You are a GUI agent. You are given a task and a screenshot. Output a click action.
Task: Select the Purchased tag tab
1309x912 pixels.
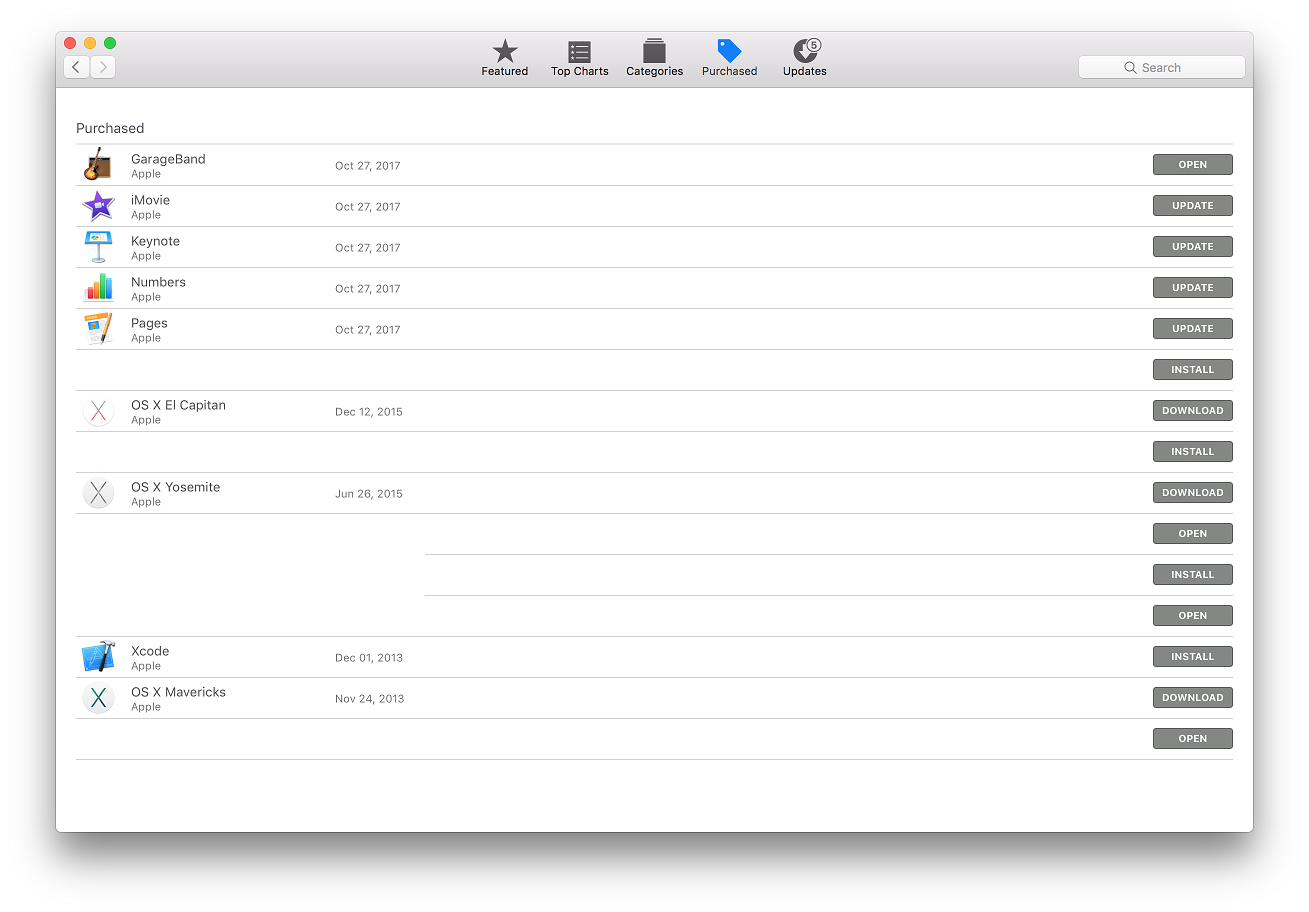(729, 58)
